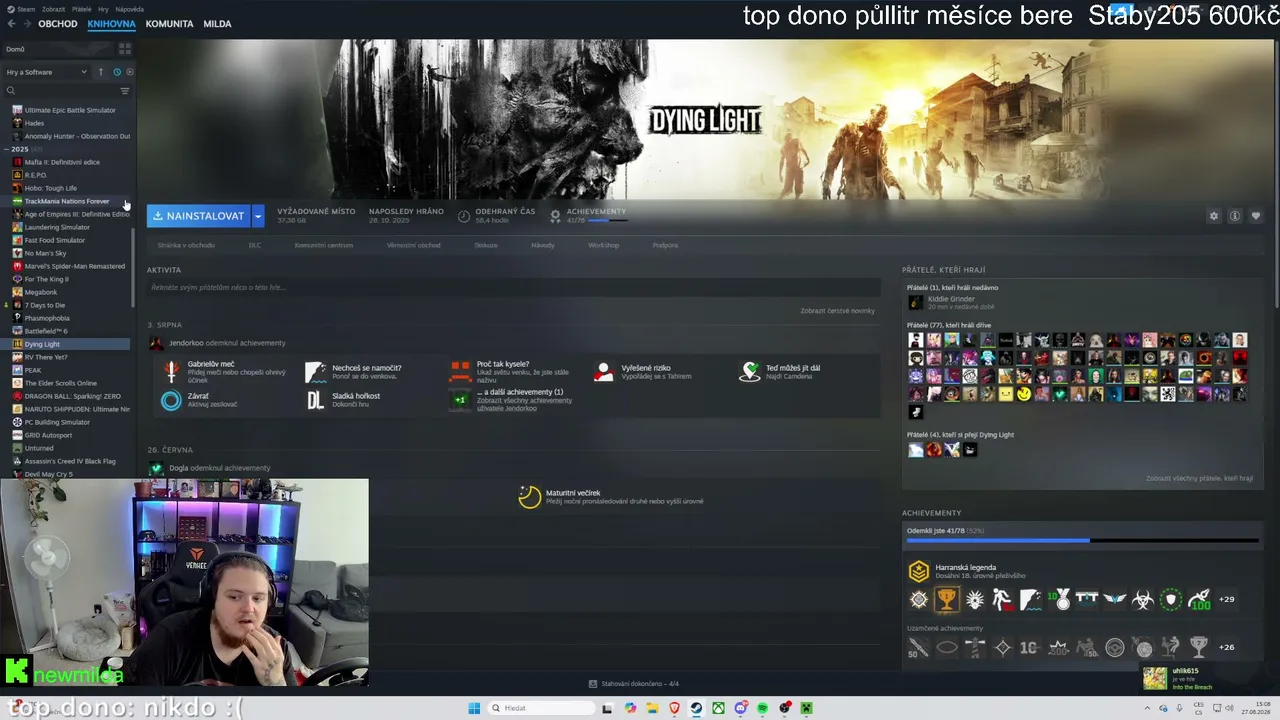This screenshot has width=1280, height=720.
Task: Toggle the ready-to-play filter icon
Action: (x=129, y=72)
